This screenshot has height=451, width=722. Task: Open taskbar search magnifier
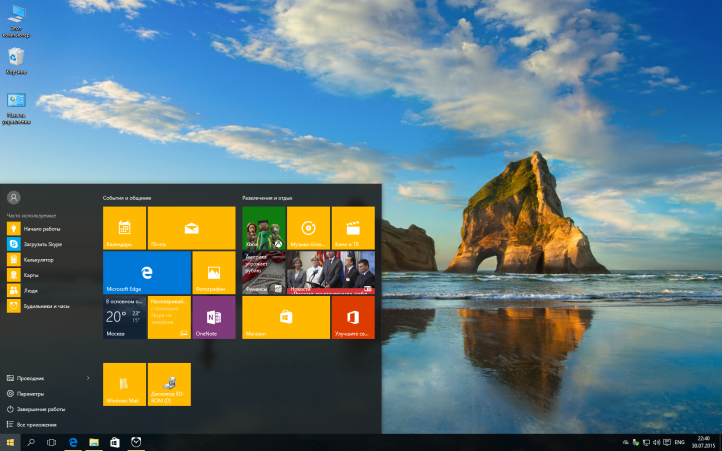31,443
